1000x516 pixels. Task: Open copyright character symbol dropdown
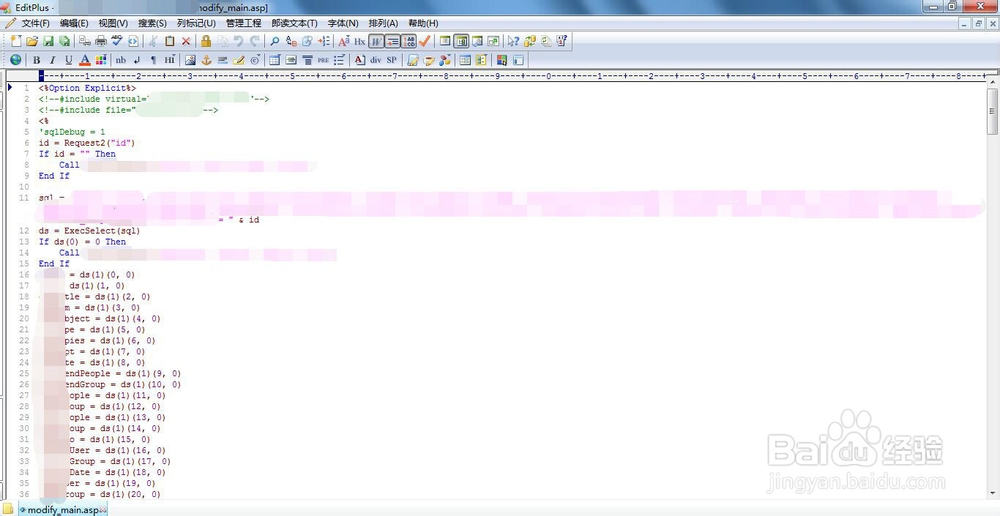(255, 60)
